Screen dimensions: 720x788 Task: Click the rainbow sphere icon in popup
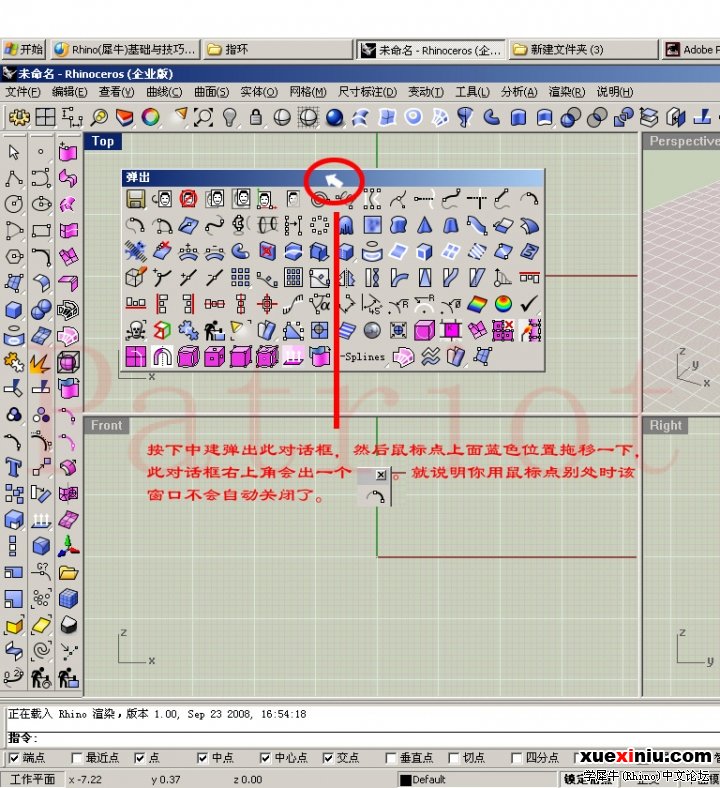(x=503, y=304)
